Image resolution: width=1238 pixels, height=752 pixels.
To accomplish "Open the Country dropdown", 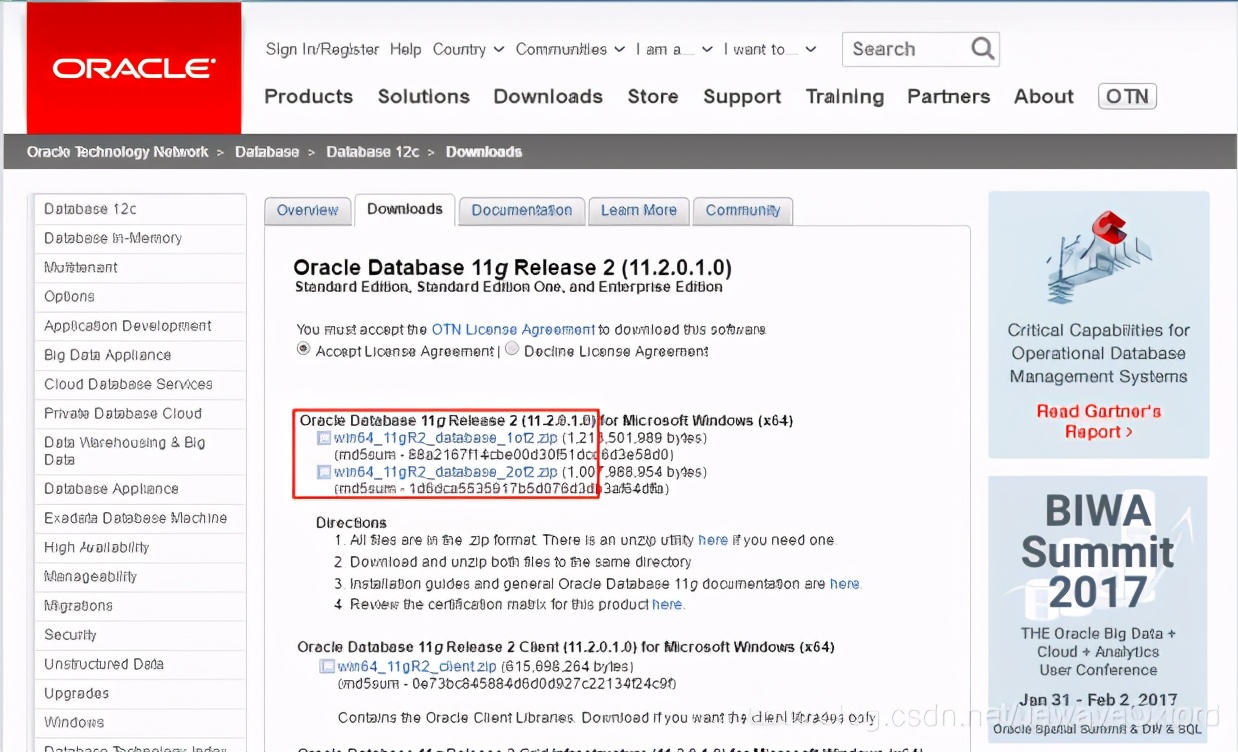I will (x=467, y=49).
